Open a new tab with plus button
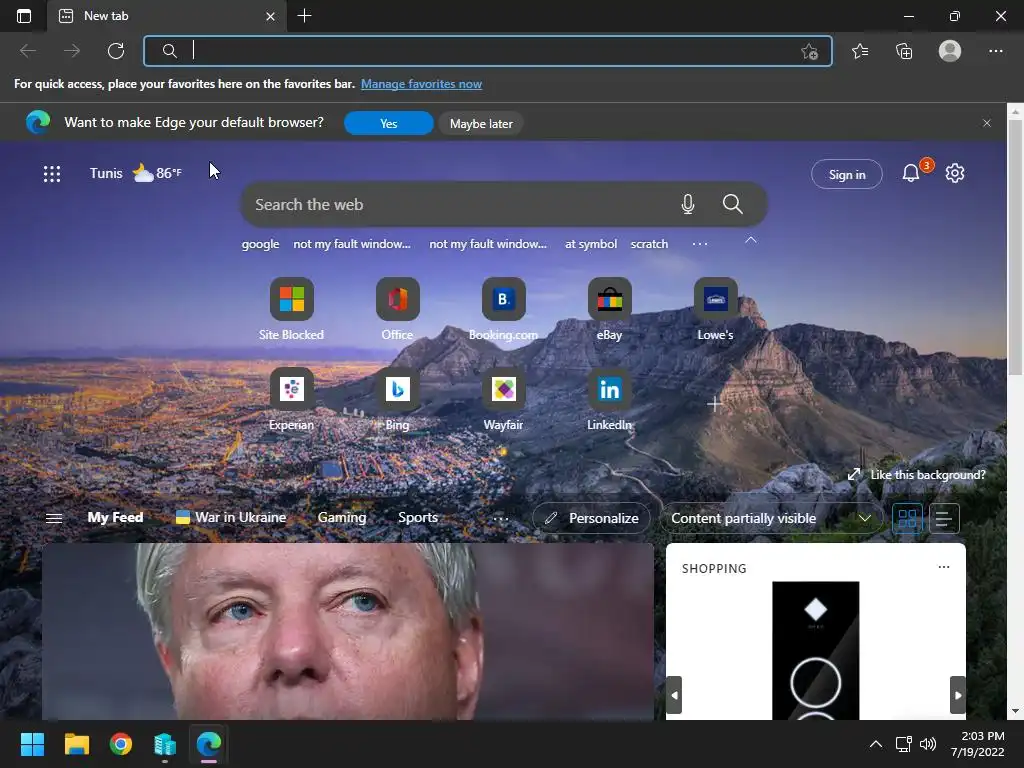The height and width of the screenshot is (768, 1024). click(x=304, y=16)
